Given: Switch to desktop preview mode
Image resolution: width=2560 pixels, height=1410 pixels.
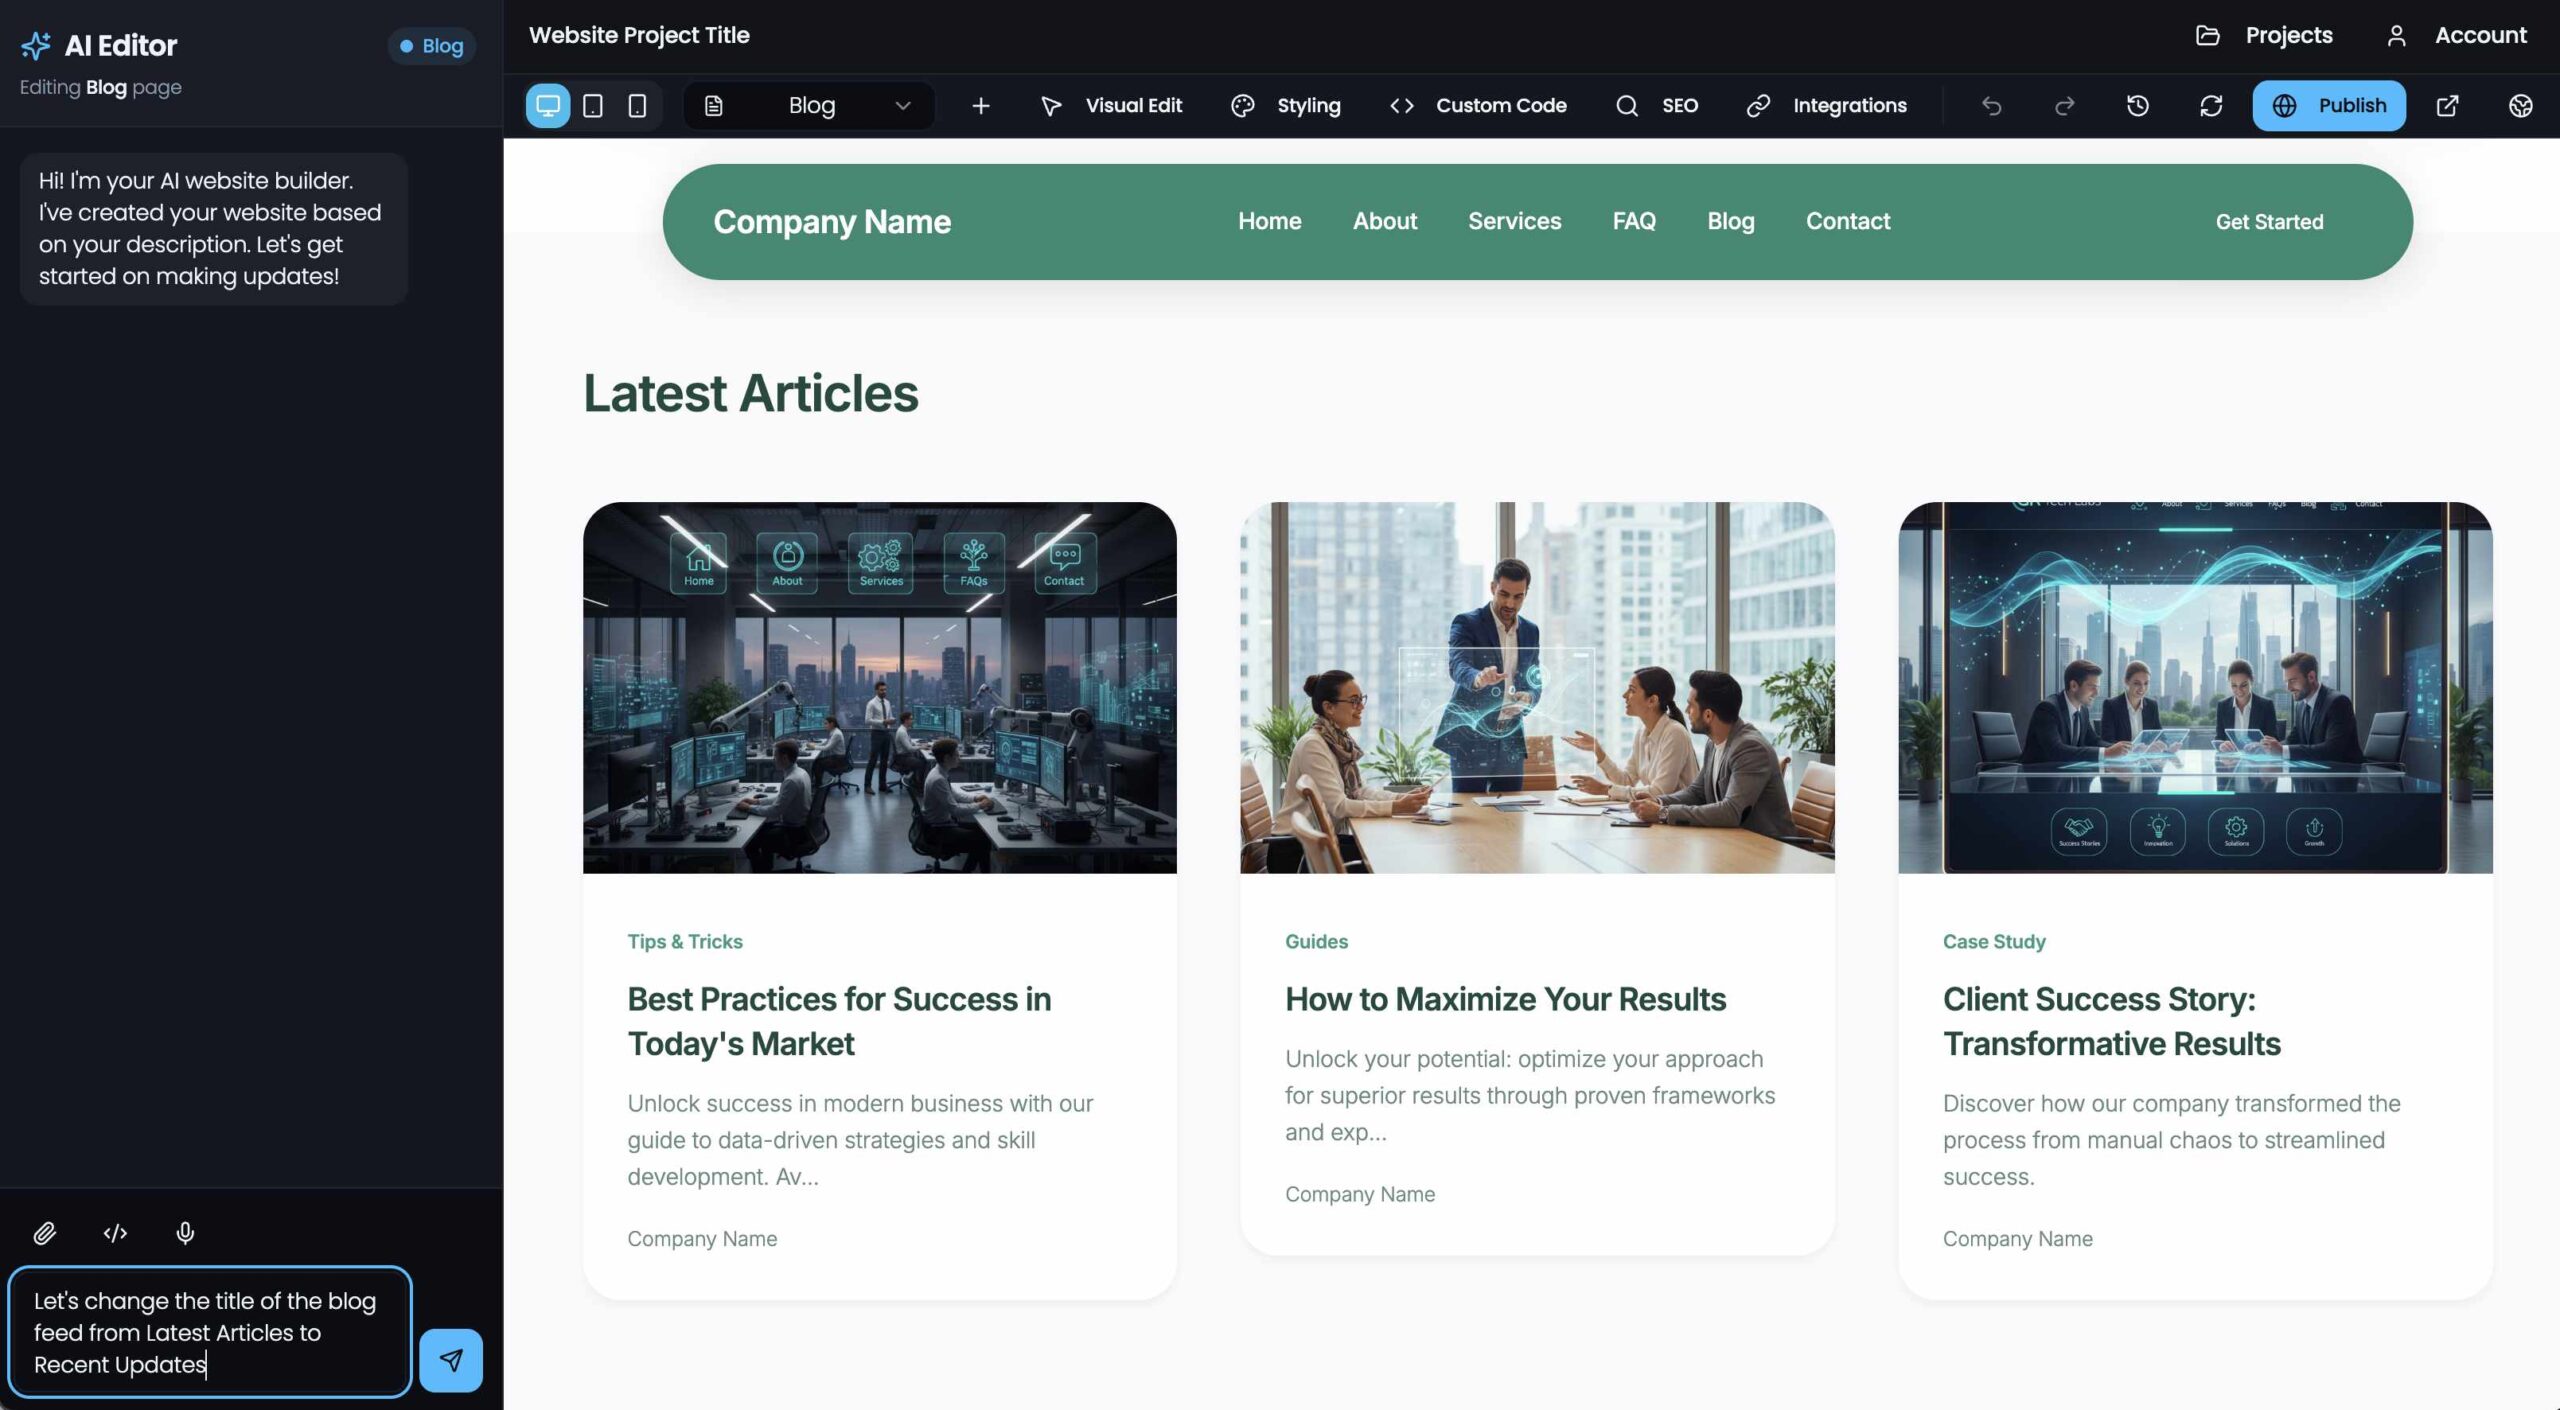Looking at the screenshot, I should (548, 105).
